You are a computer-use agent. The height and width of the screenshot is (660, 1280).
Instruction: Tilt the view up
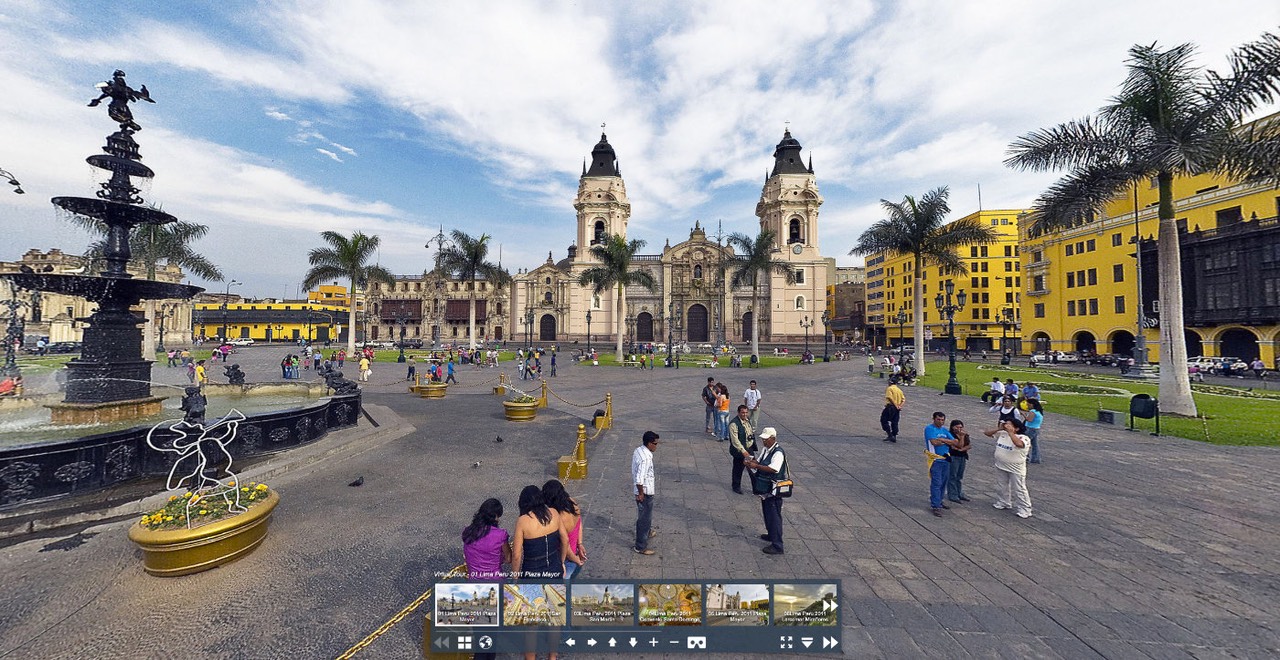click(x=612, y=642)
